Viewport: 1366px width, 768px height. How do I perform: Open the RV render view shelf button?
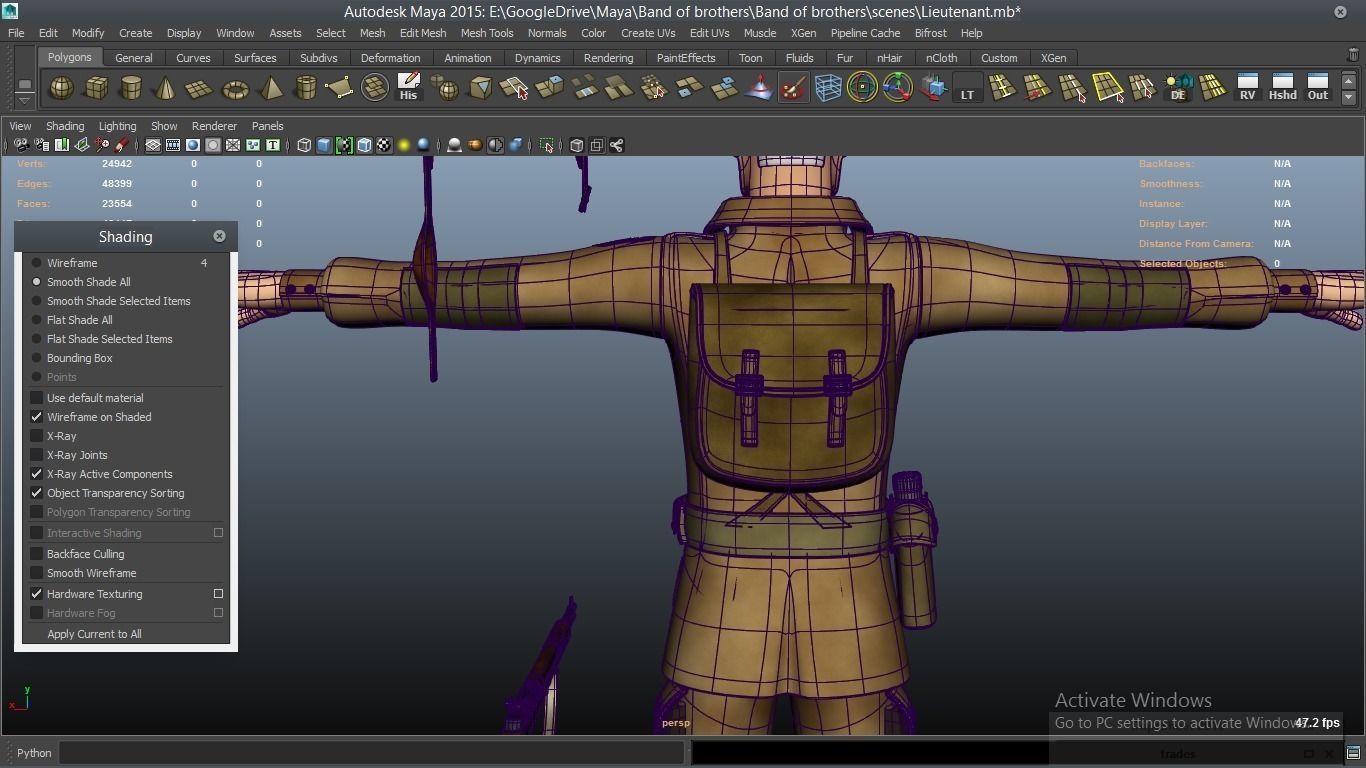pyautogui.click(x=1247, y=88)
